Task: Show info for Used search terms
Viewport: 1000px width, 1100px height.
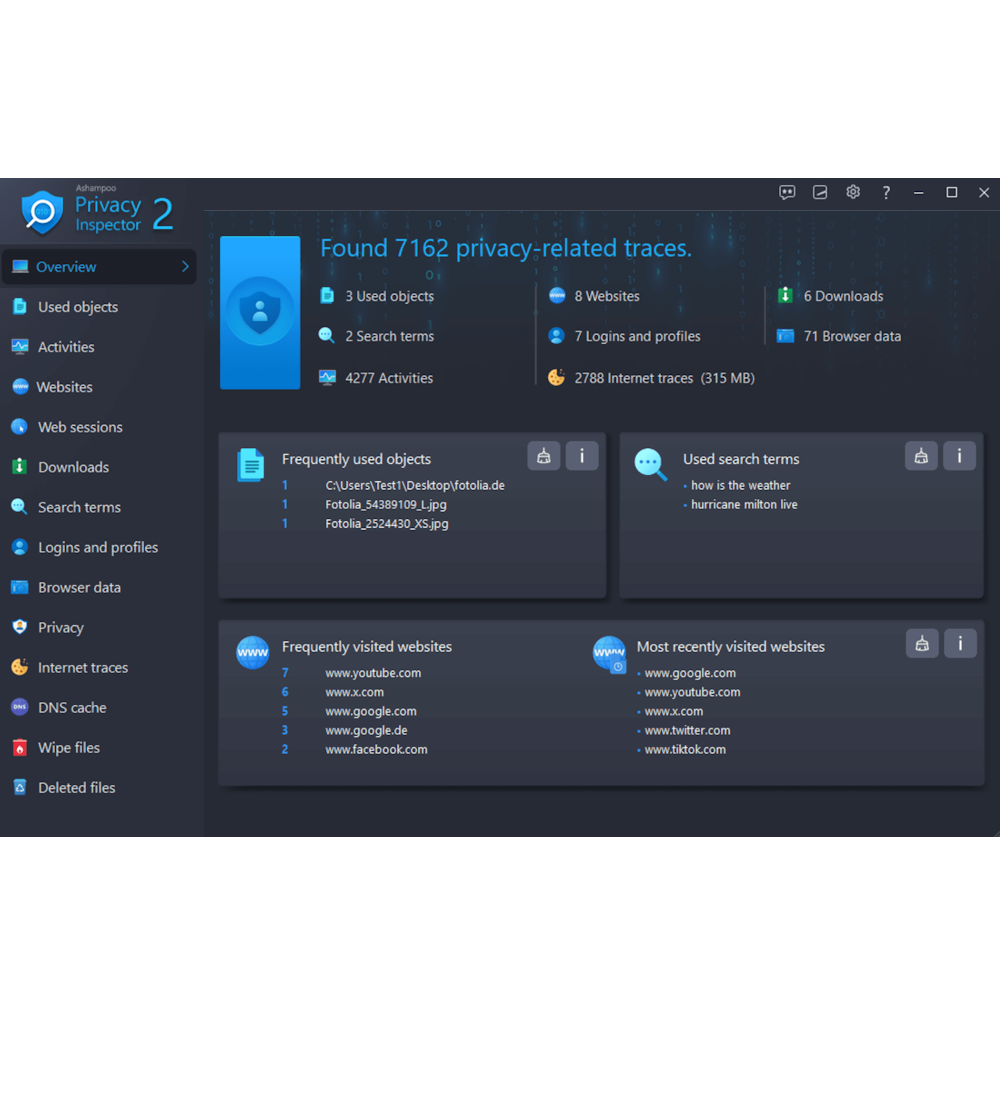Action: 959,456
